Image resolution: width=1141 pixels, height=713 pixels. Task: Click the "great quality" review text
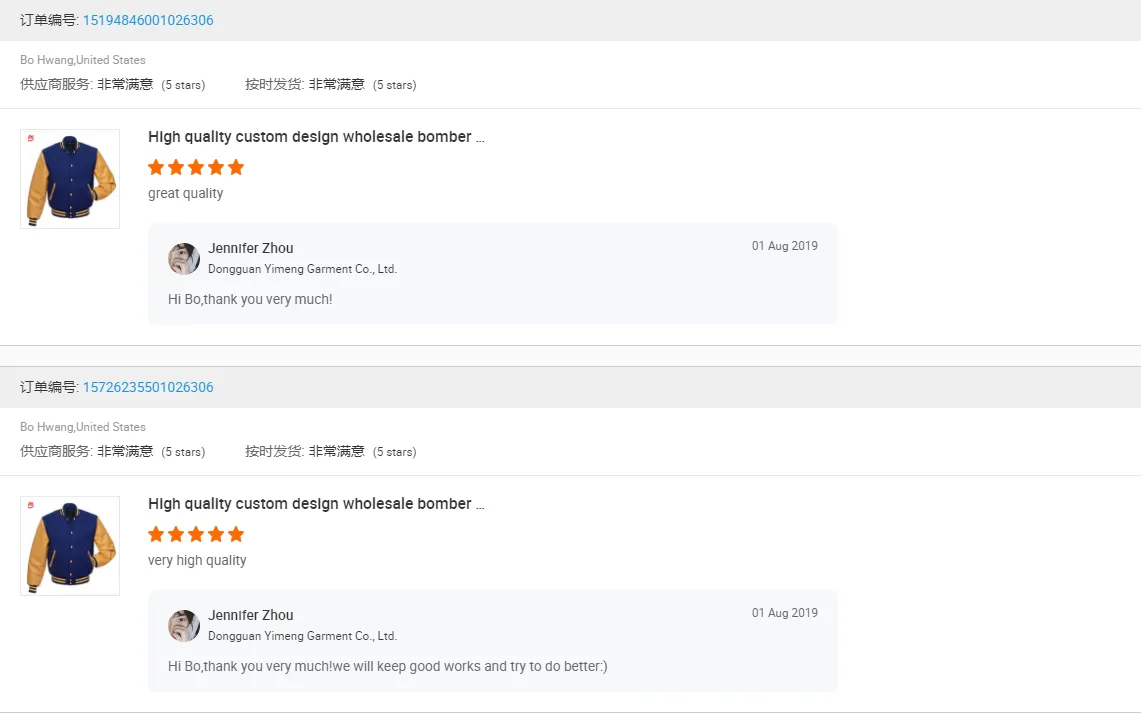186,194
